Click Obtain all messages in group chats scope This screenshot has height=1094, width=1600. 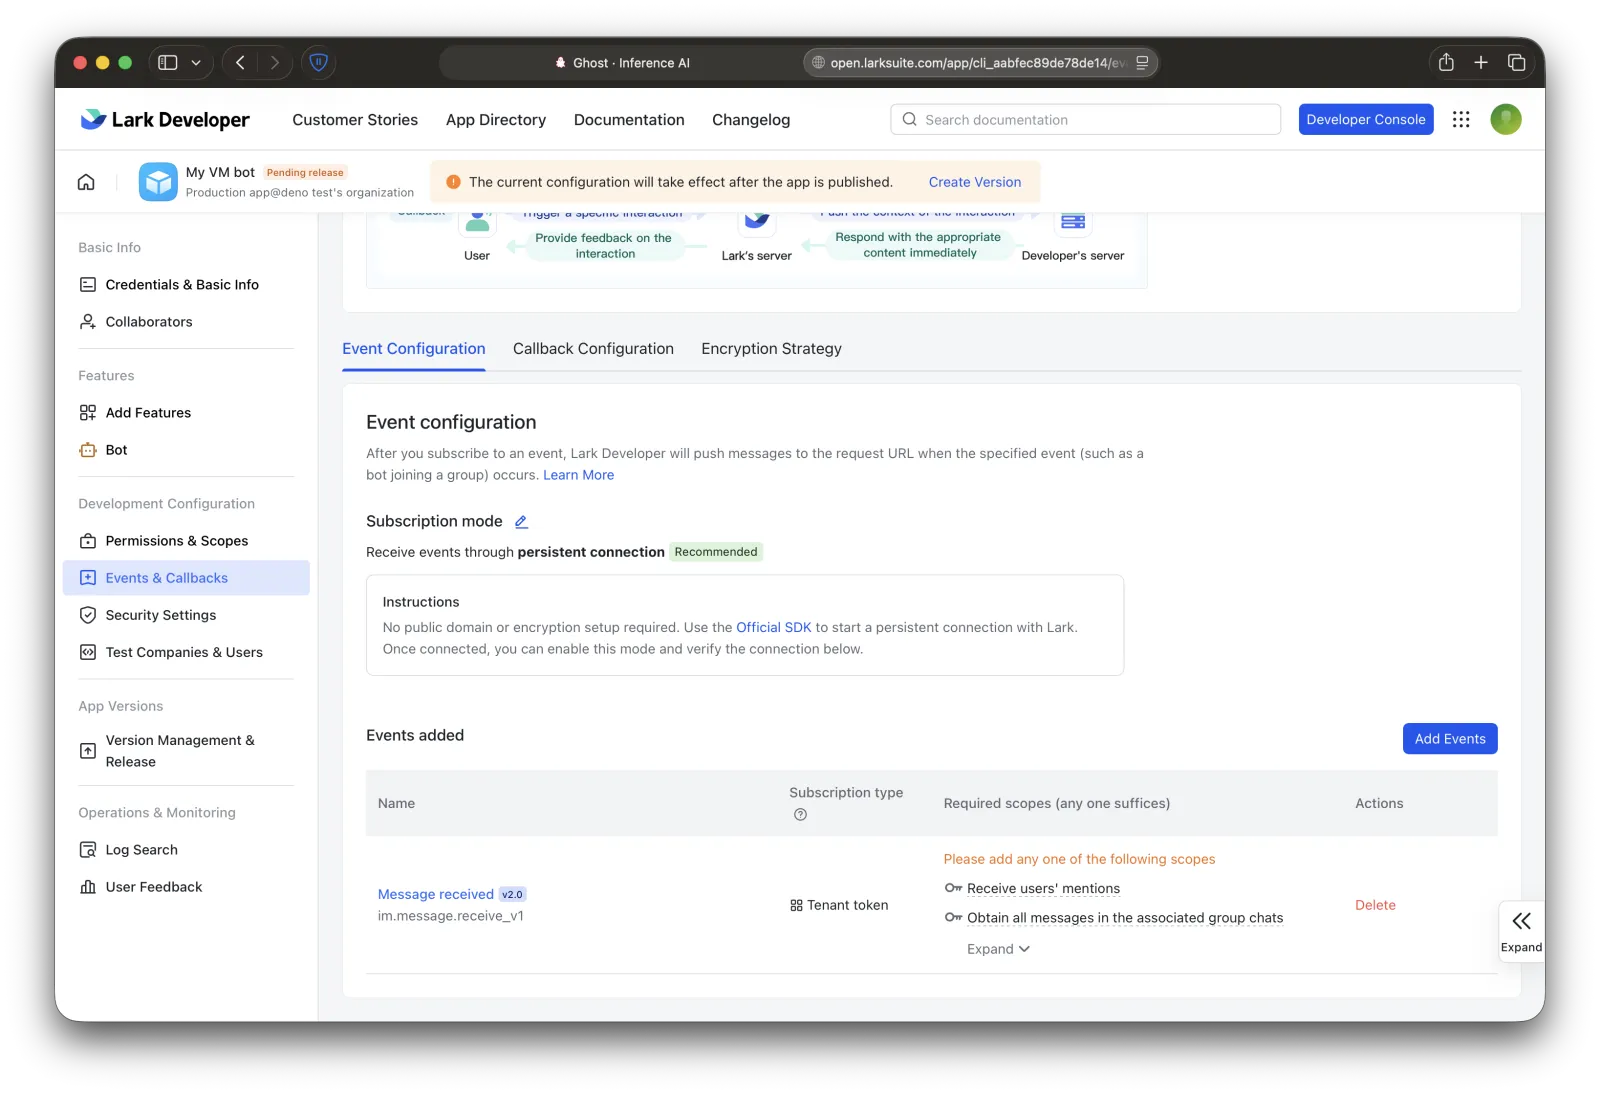tap(1125, 918)
